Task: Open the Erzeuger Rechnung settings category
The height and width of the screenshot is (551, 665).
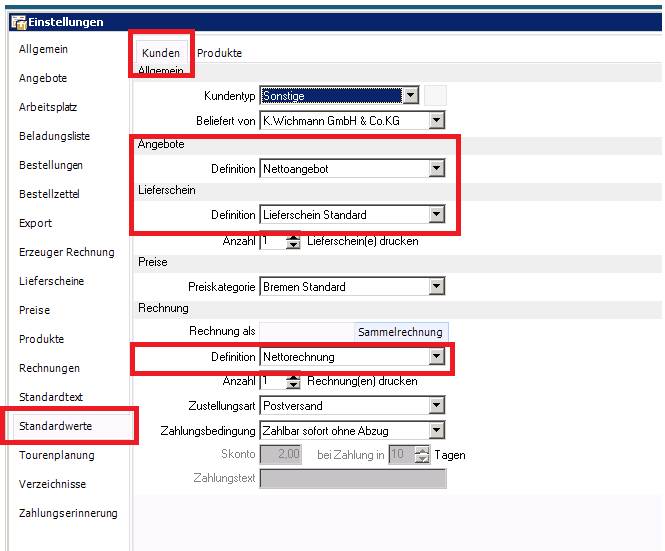Action: (x=67, y=252)
